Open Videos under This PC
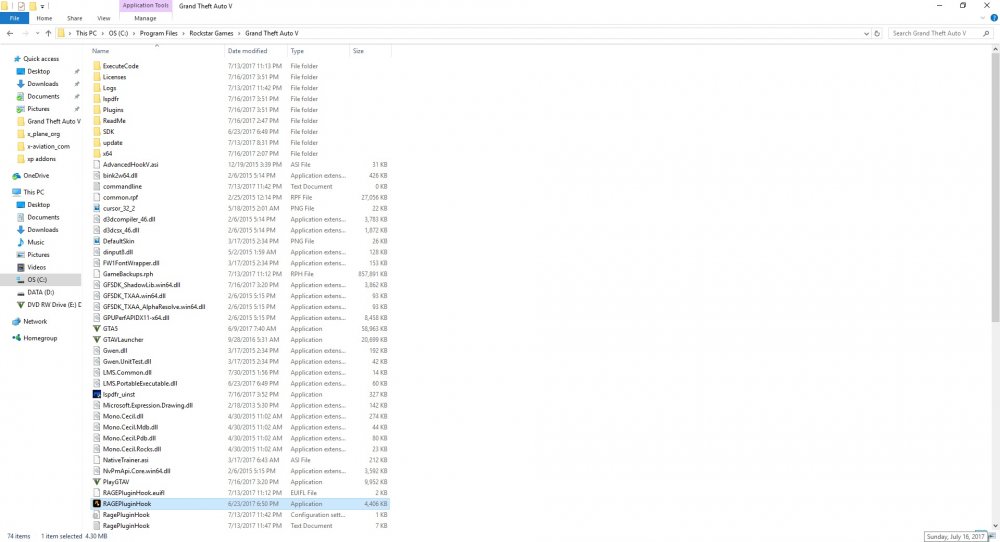The height and width of the screenshot is (542, 1000). pyautogui.click(x=36, y=267)
